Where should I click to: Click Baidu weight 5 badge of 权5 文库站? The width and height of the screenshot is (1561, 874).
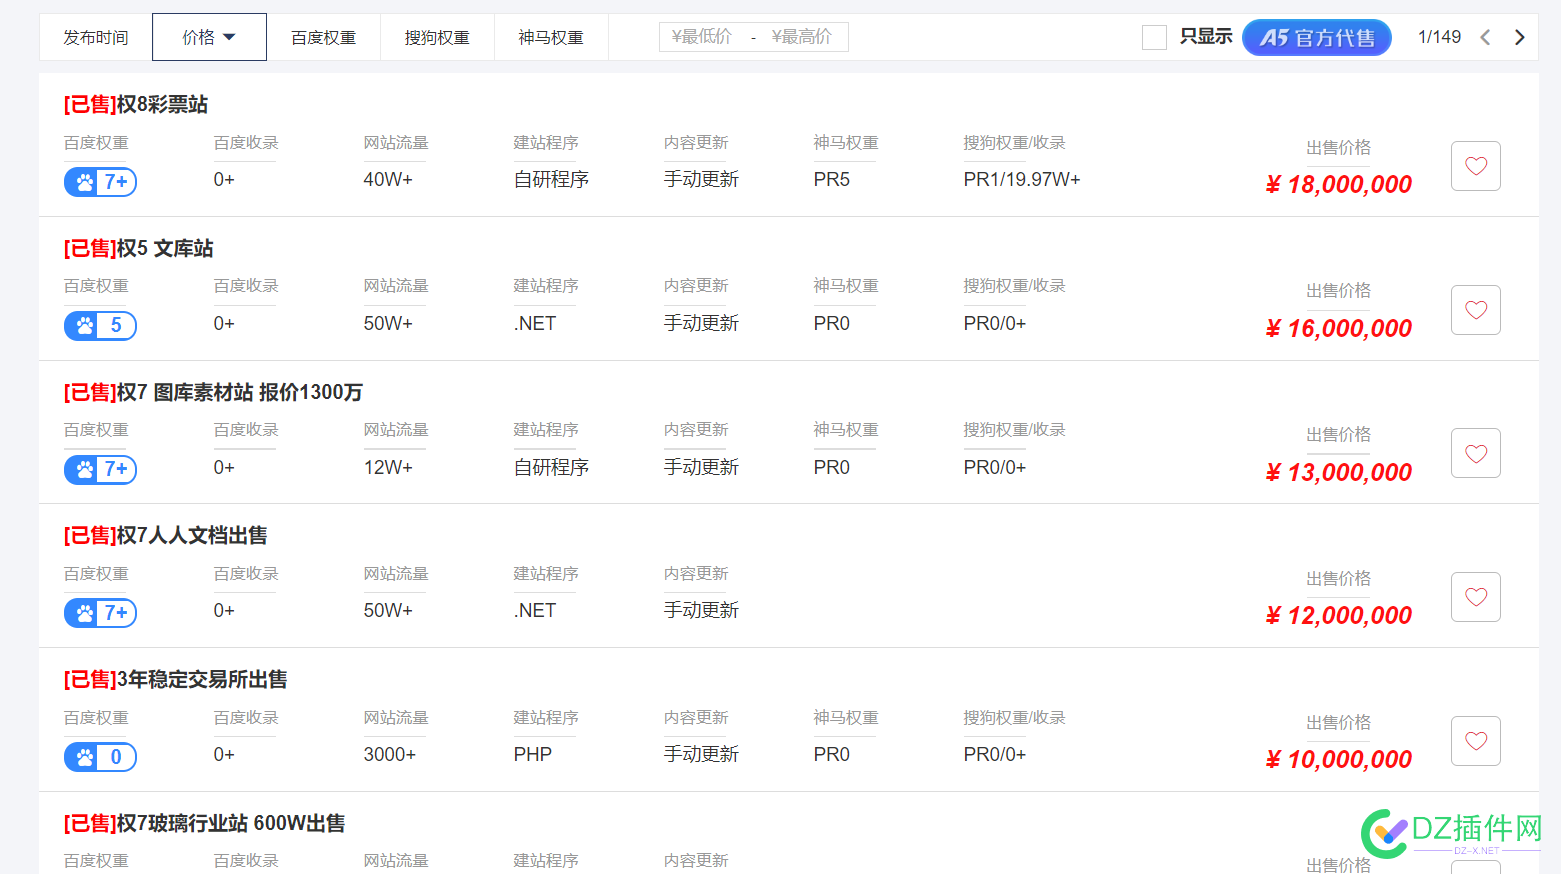coord(100,326)
